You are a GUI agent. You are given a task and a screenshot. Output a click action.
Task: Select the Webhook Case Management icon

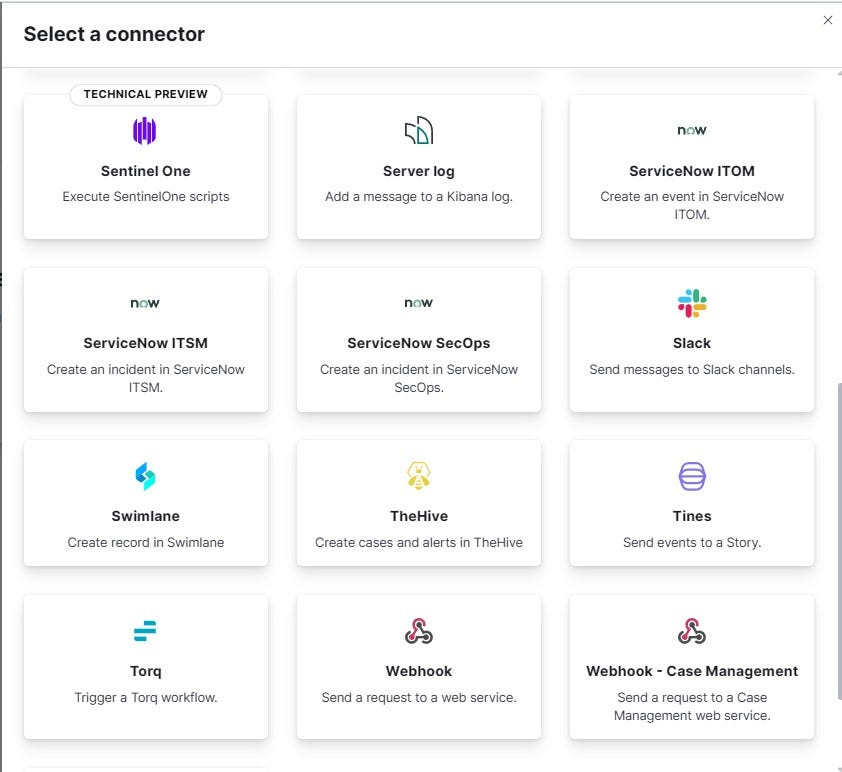tap(692, 631)
